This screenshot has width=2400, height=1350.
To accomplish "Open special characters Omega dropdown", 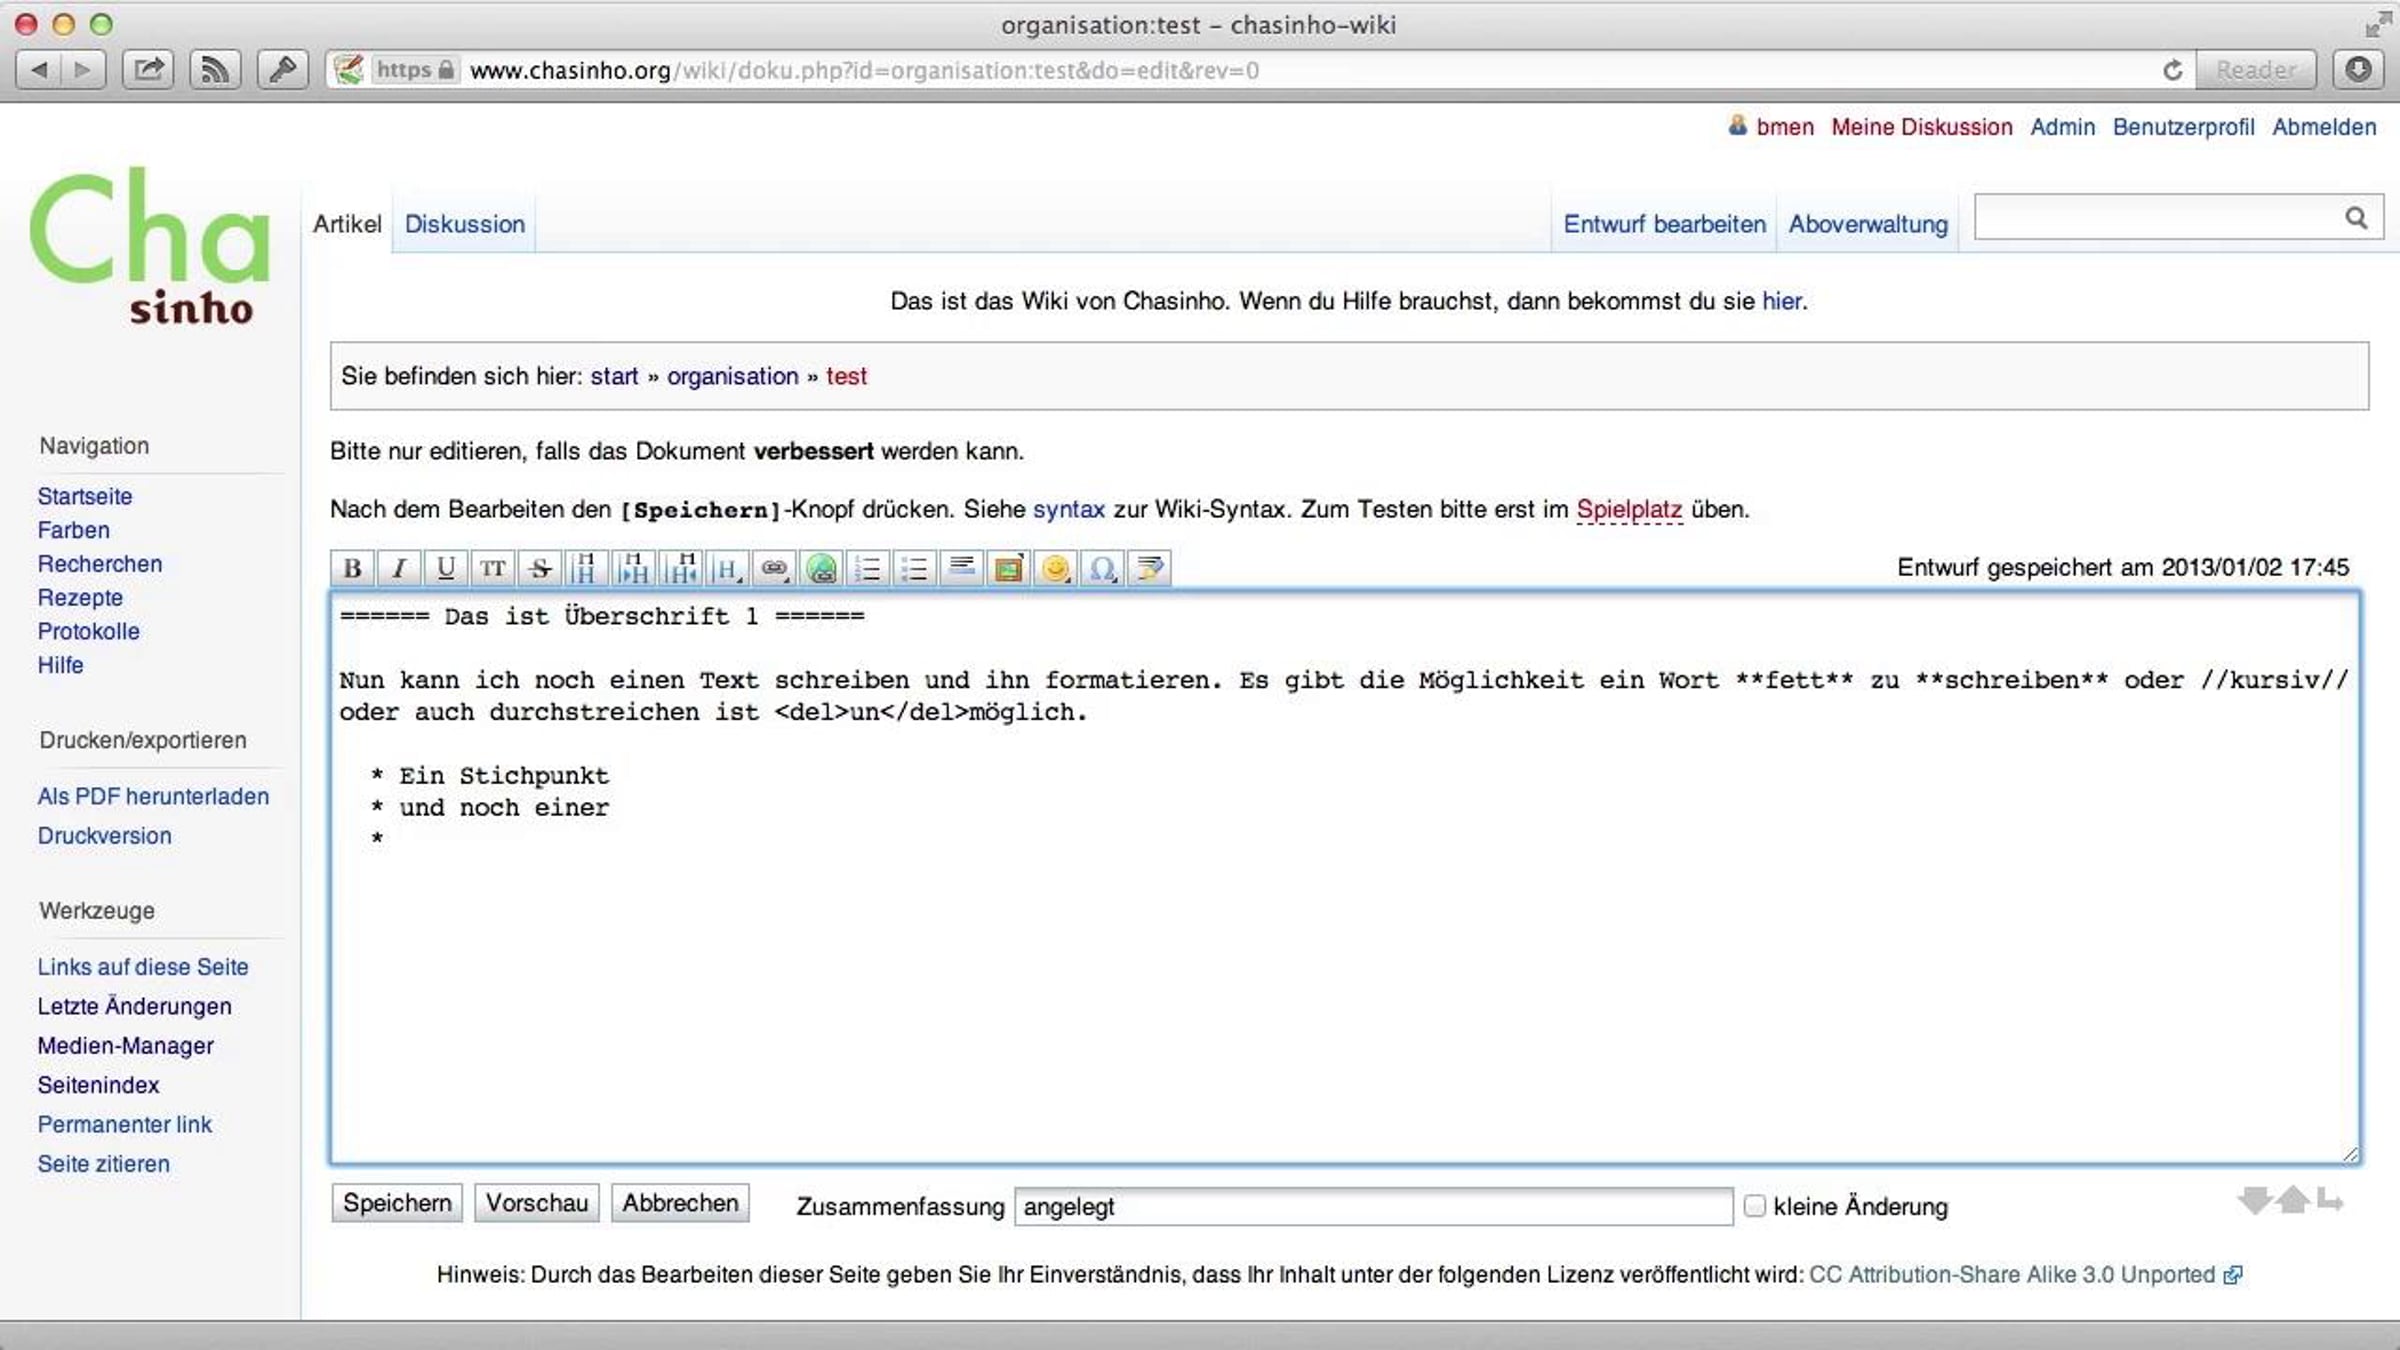I will pyautogui.click(x=1102, y=569).
